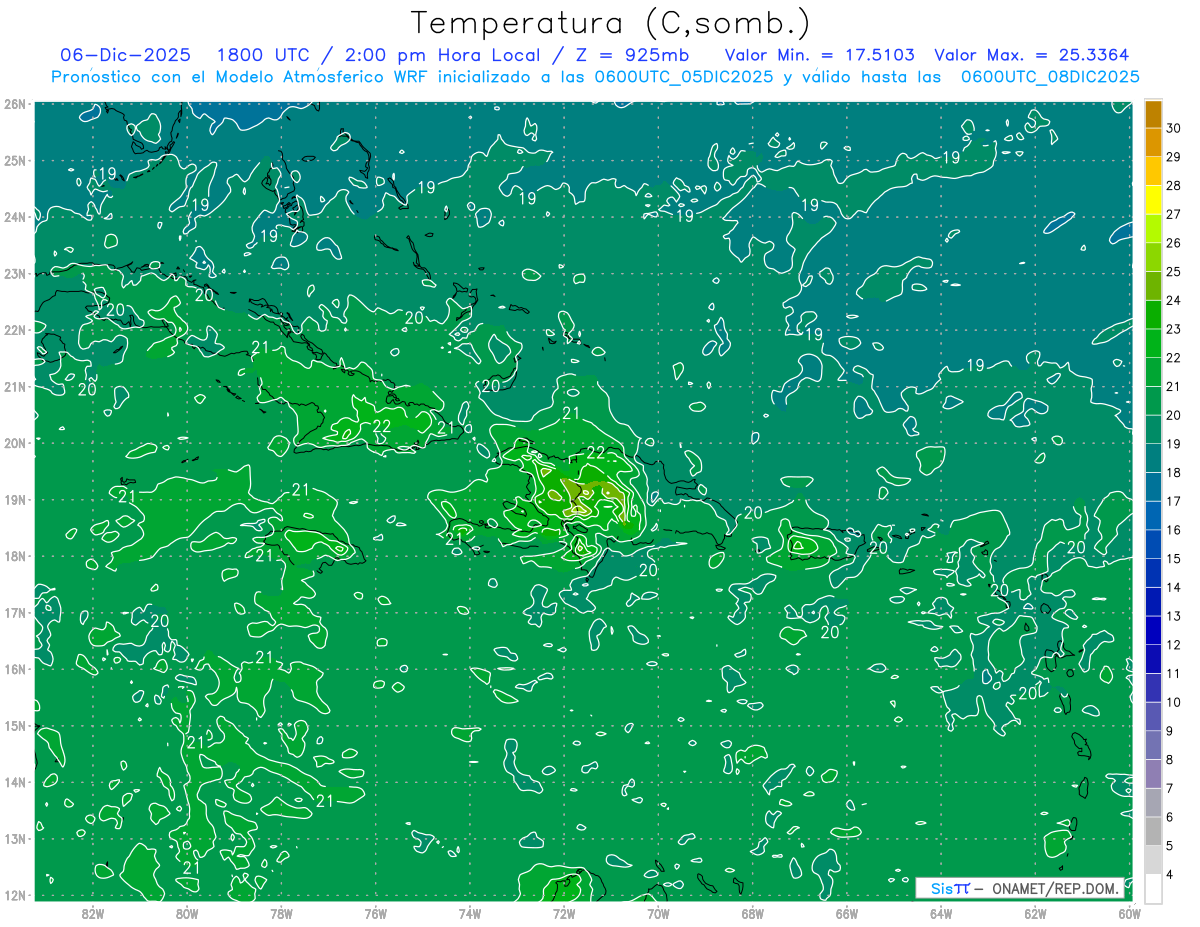
Task: Click the '78W' longitude axis label
Action: [281, 913]
